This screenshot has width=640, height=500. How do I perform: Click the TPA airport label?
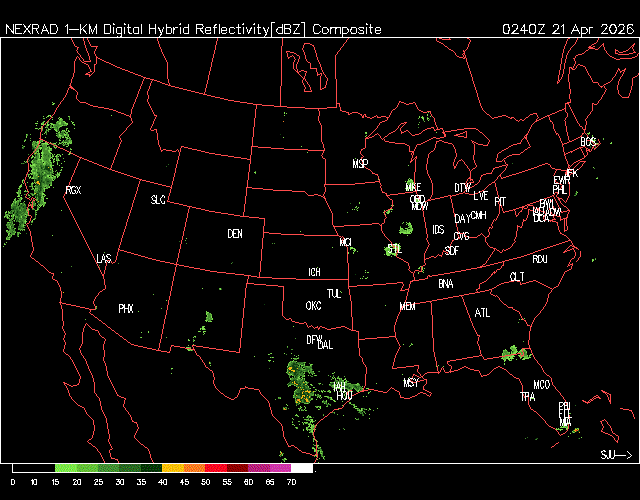527,397
